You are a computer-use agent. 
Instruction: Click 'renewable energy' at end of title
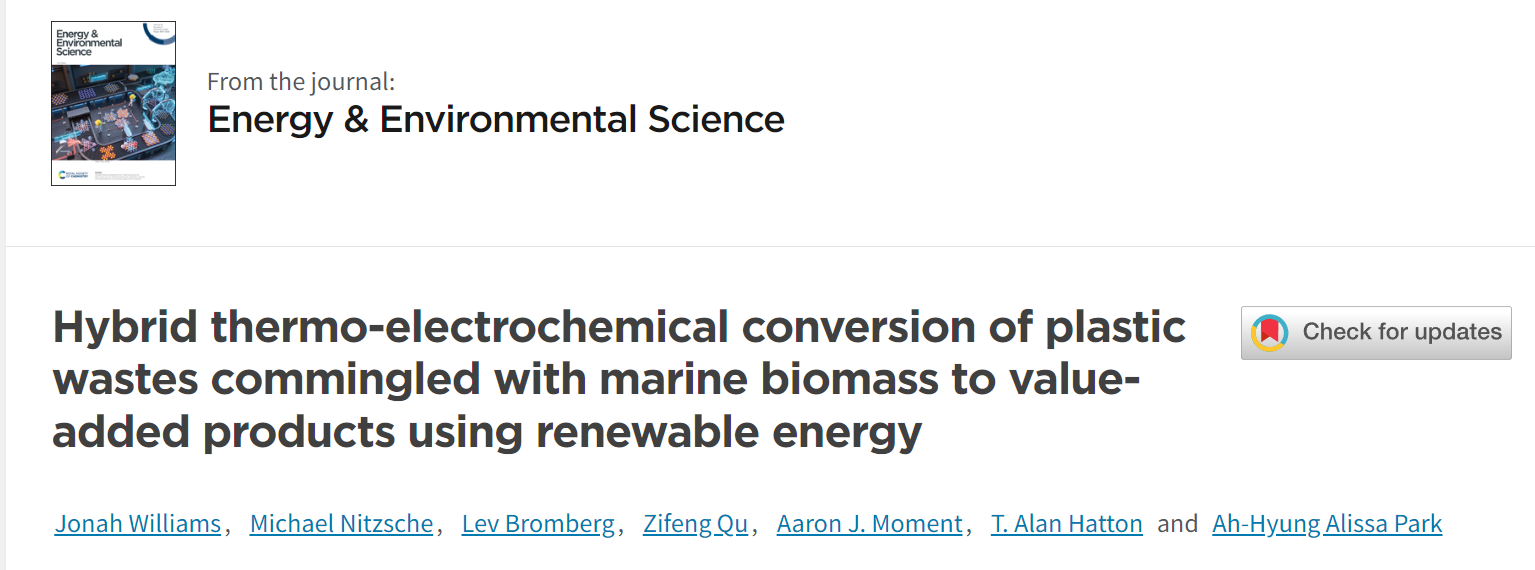pos(729,432)
